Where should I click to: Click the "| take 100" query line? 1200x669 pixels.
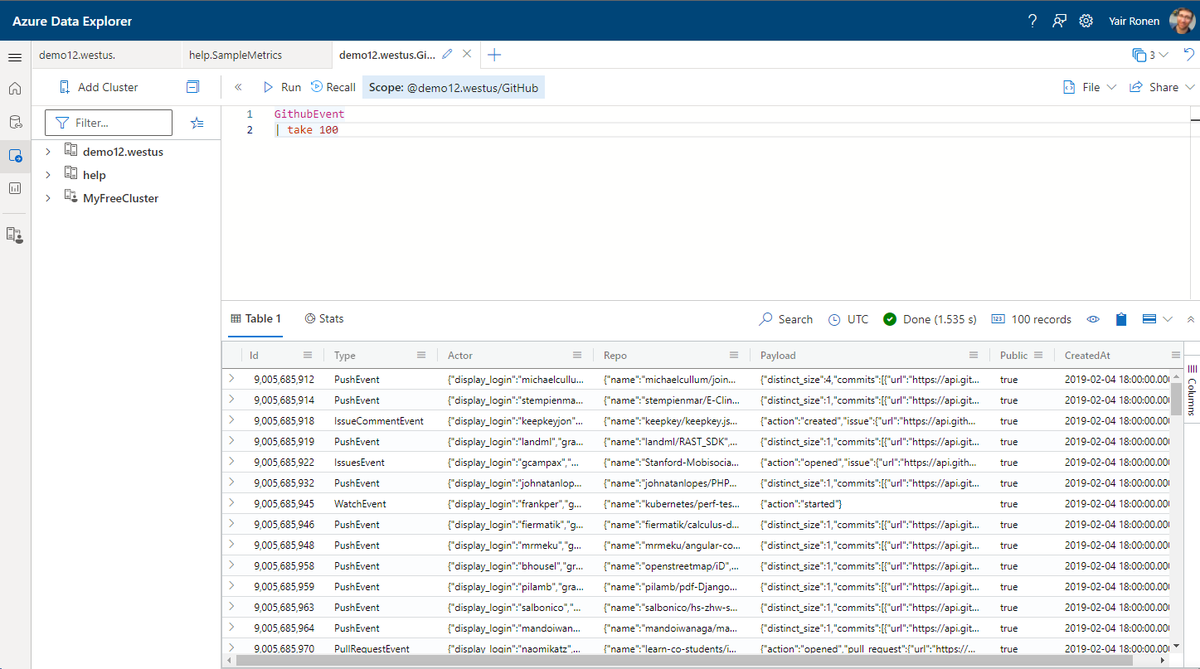[307, 130]
